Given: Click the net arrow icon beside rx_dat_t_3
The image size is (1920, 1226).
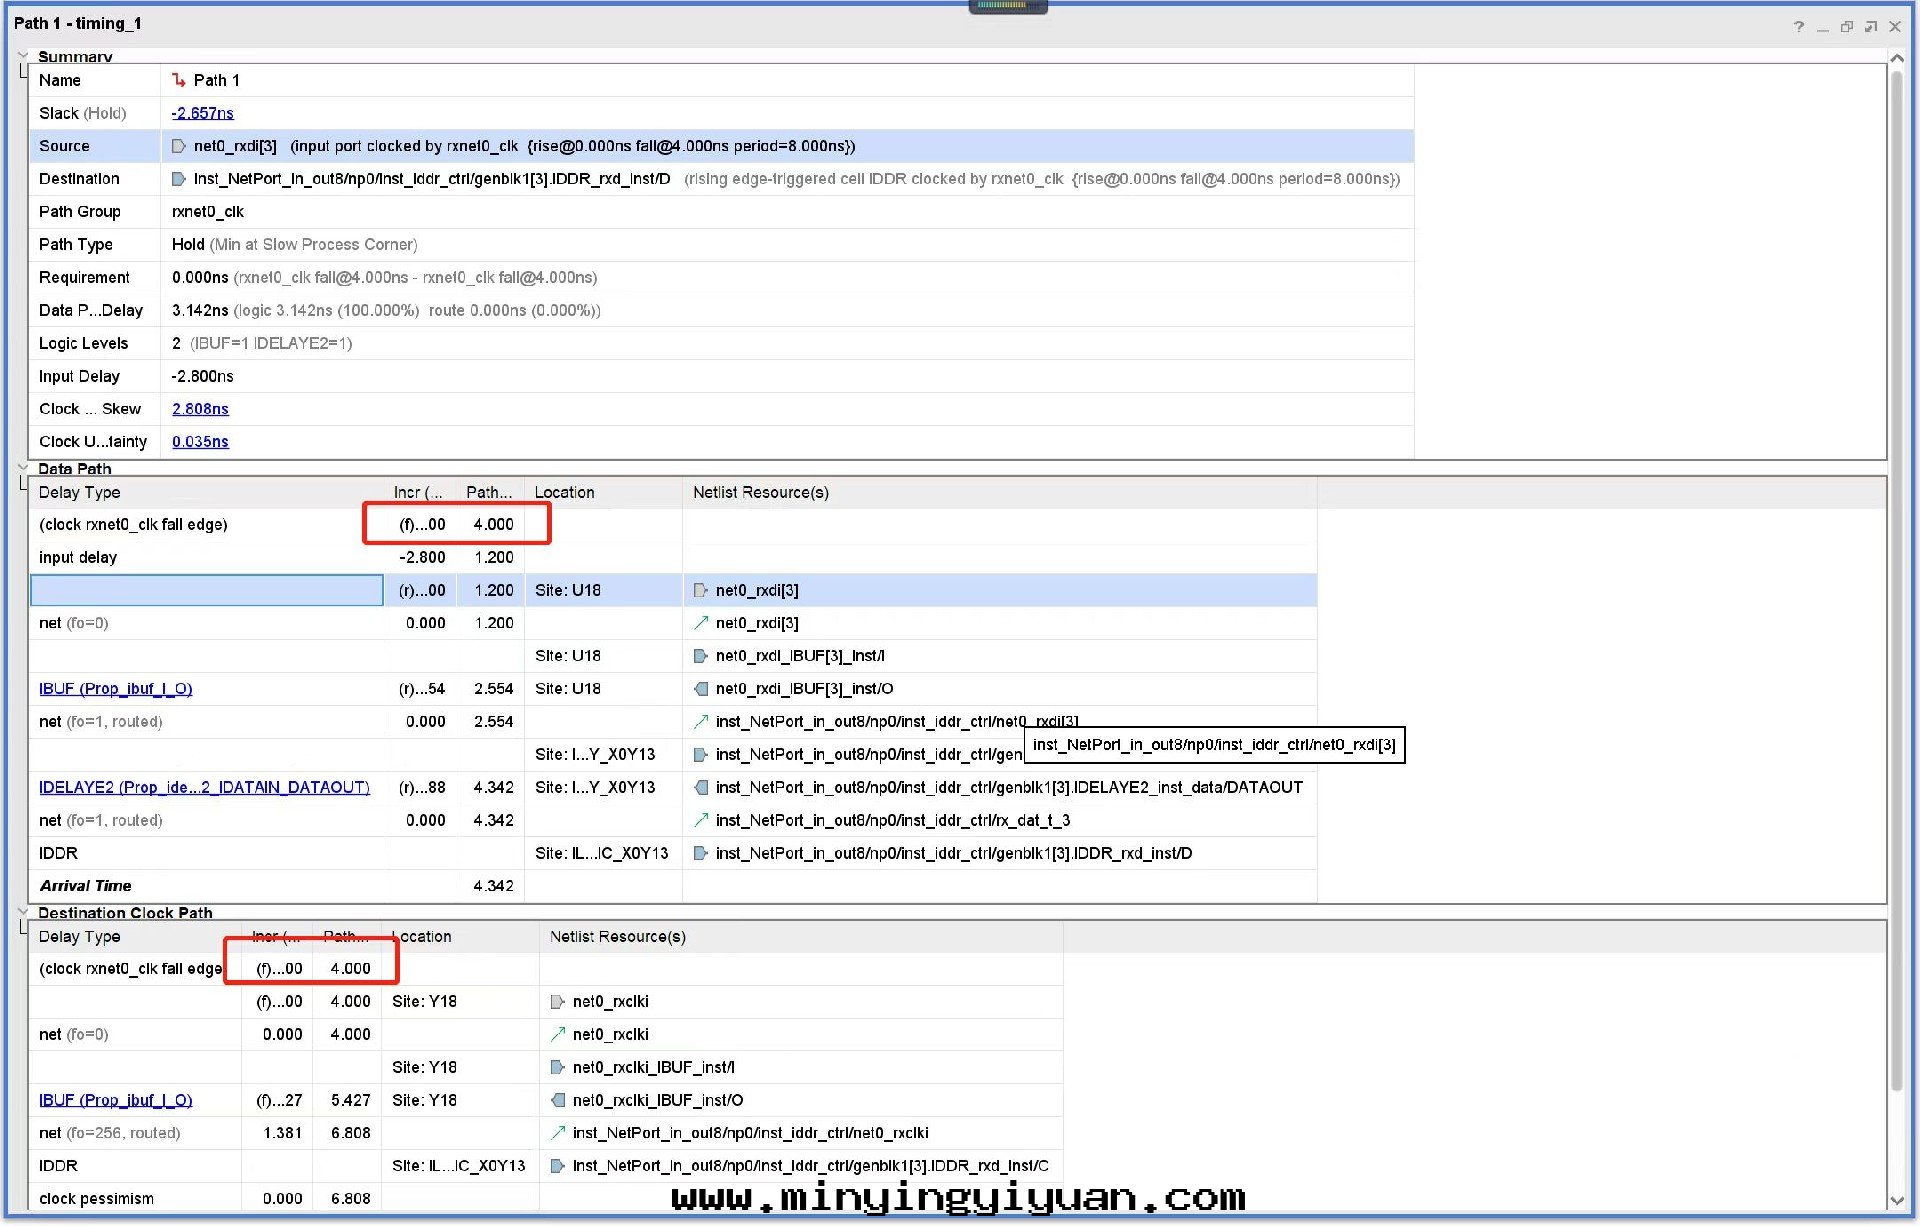Looking at the screenshot, I should coord(701,820).
